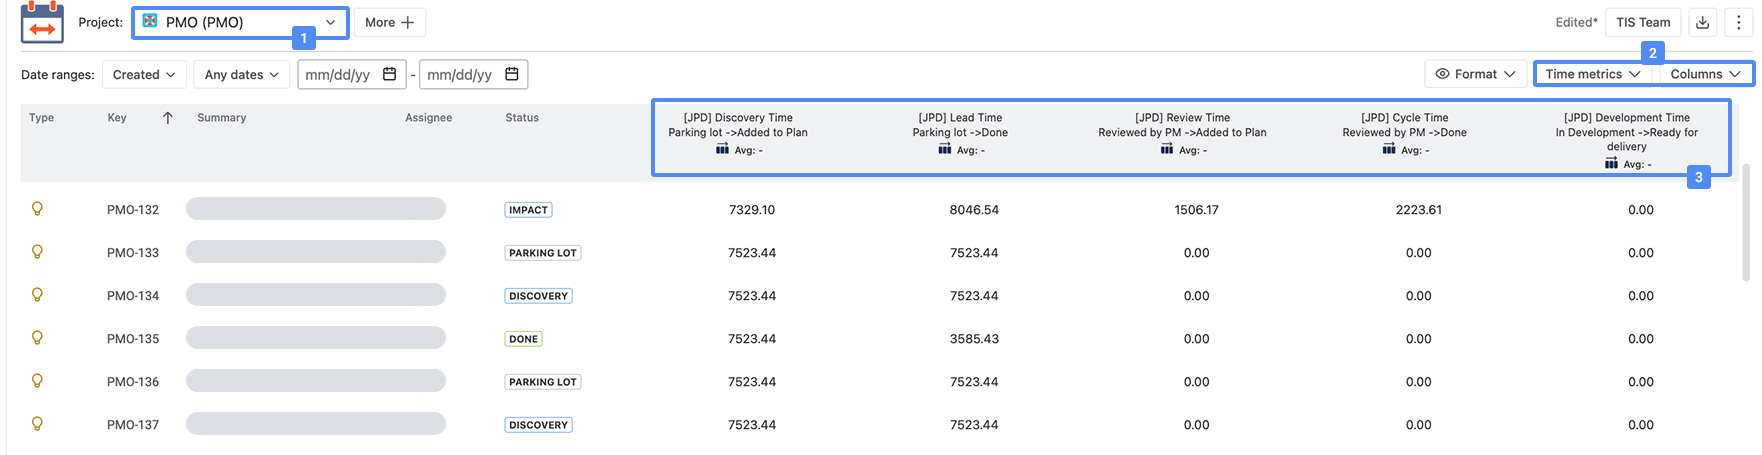Open issue key PMO-134

click(x=133, y=296)
